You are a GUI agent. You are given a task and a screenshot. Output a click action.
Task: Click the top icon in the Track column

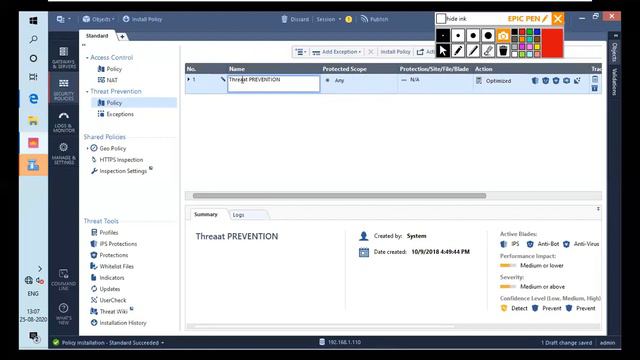pos(595,79)
